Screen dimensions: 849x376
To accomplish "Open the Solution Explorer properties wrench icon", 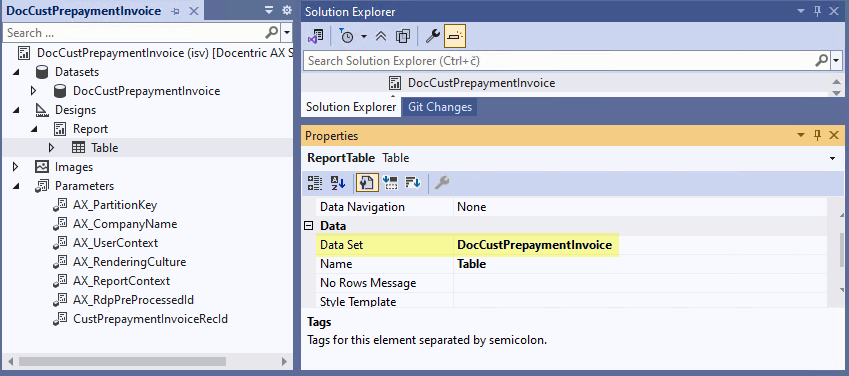I will click(x=433, y=36).
